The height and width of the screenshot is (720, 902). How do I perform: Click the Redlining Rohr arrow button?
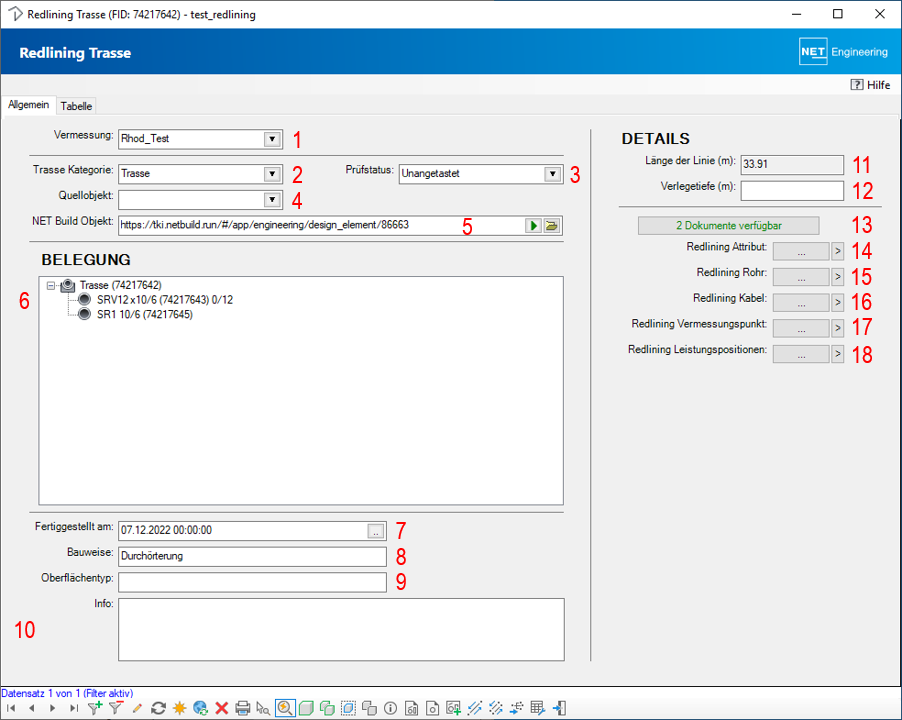point(838,277)
